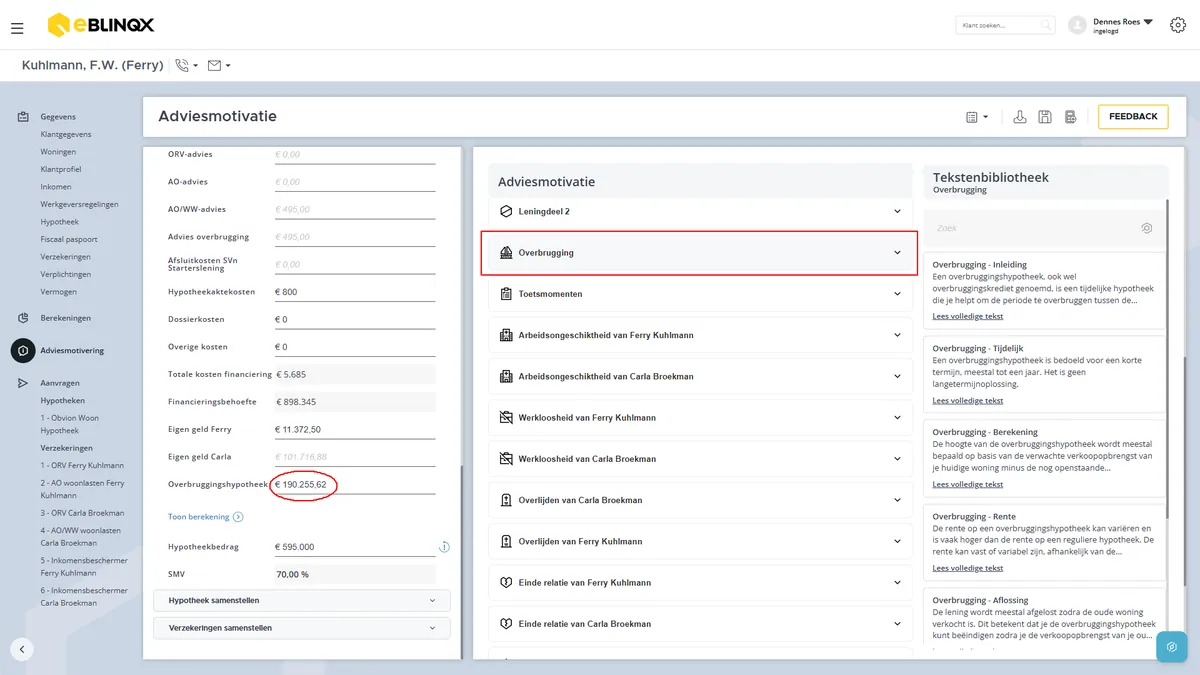Click info icon beside Hypotheekbedrag

(444, 547)
